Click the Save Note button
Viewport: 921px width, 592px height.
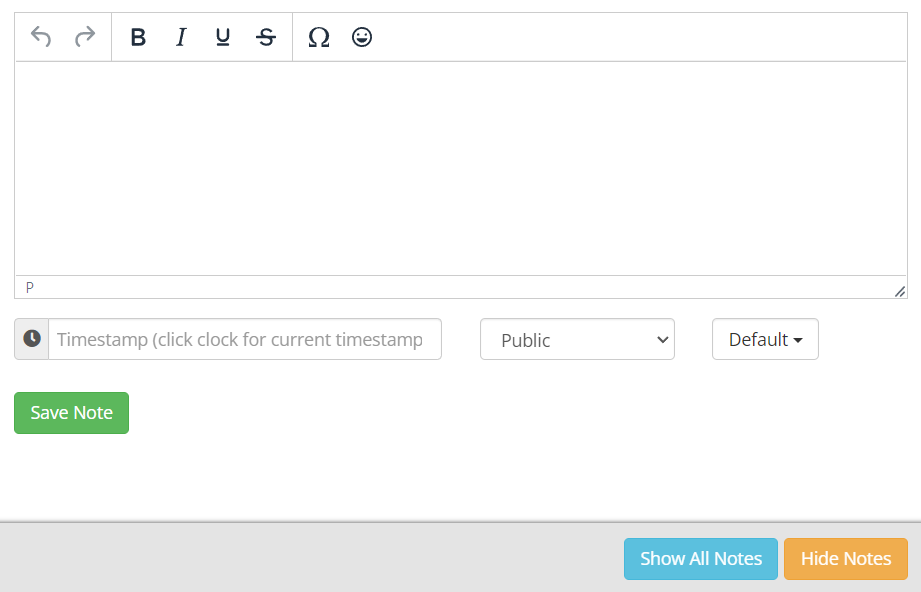click(x=71, y=413)
